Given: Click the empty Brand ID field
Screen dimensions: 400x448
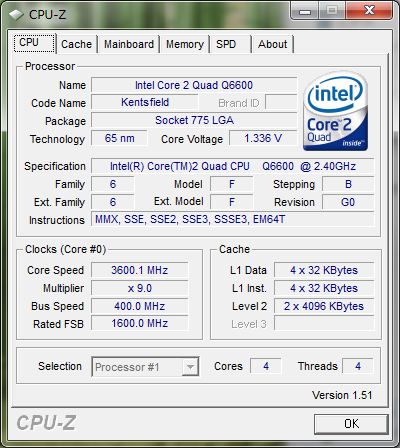Looking at the screenshot, I should (281, 102).
